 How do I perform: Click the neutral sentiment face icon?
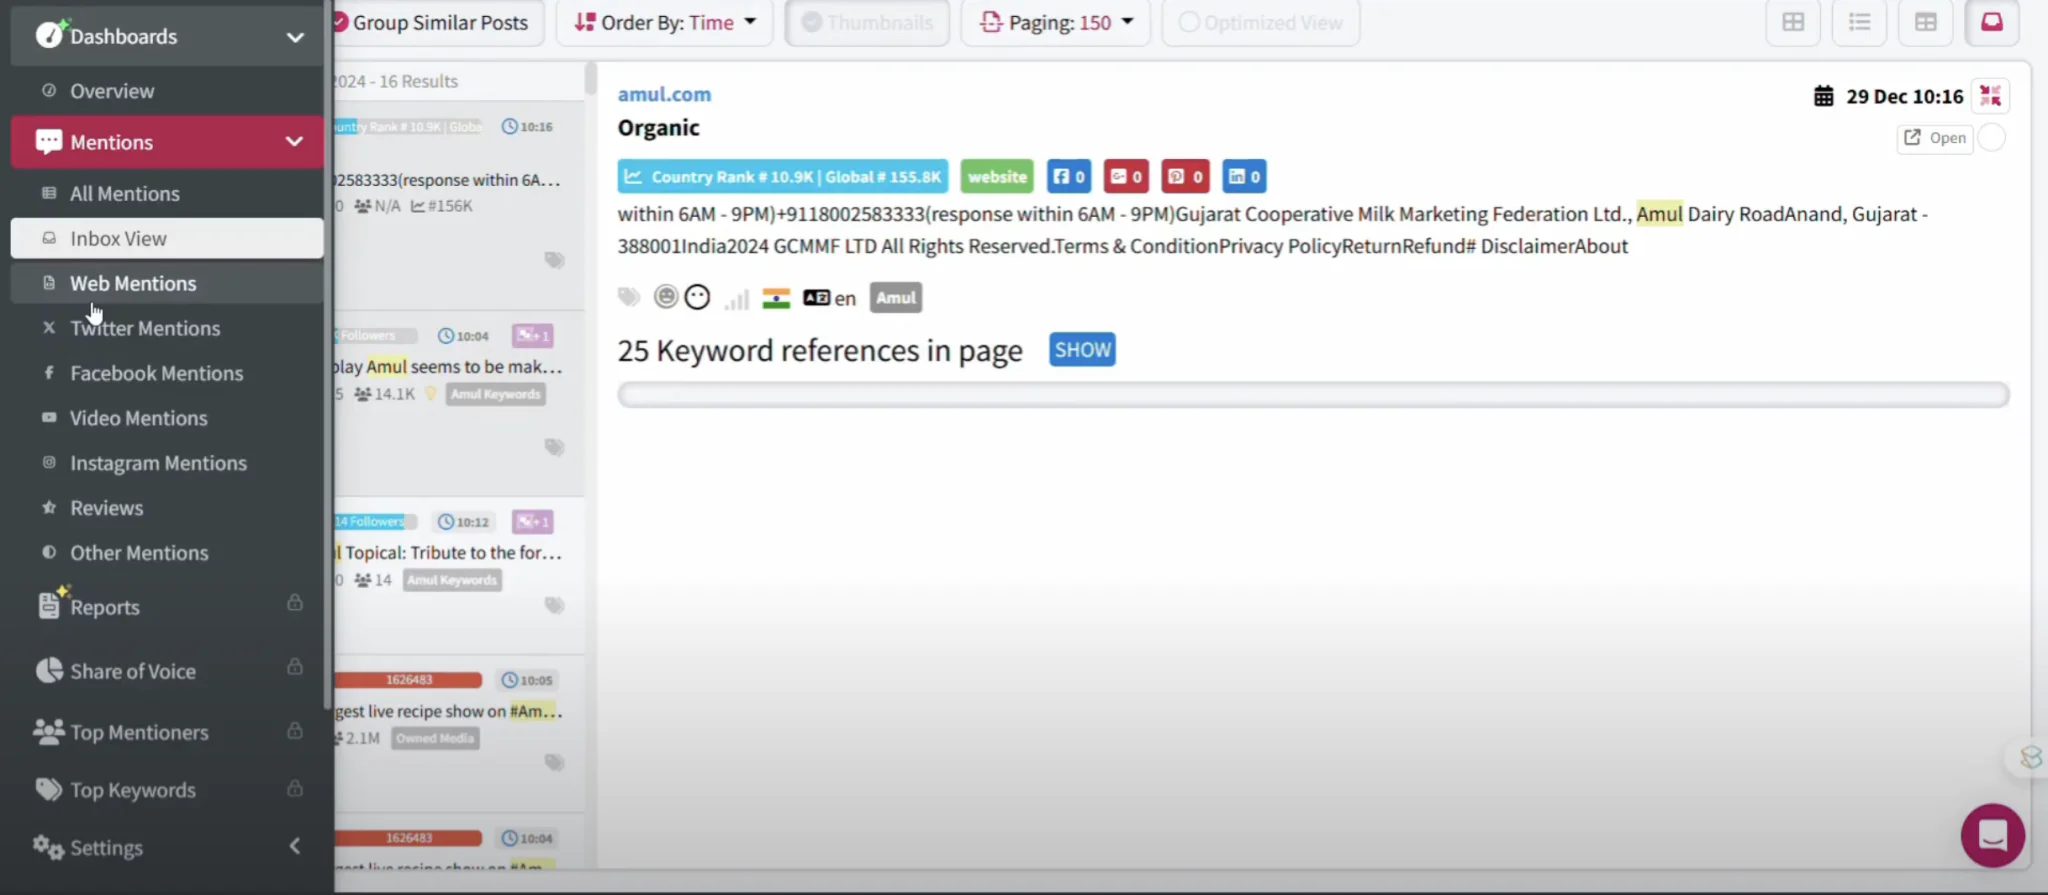697,297
